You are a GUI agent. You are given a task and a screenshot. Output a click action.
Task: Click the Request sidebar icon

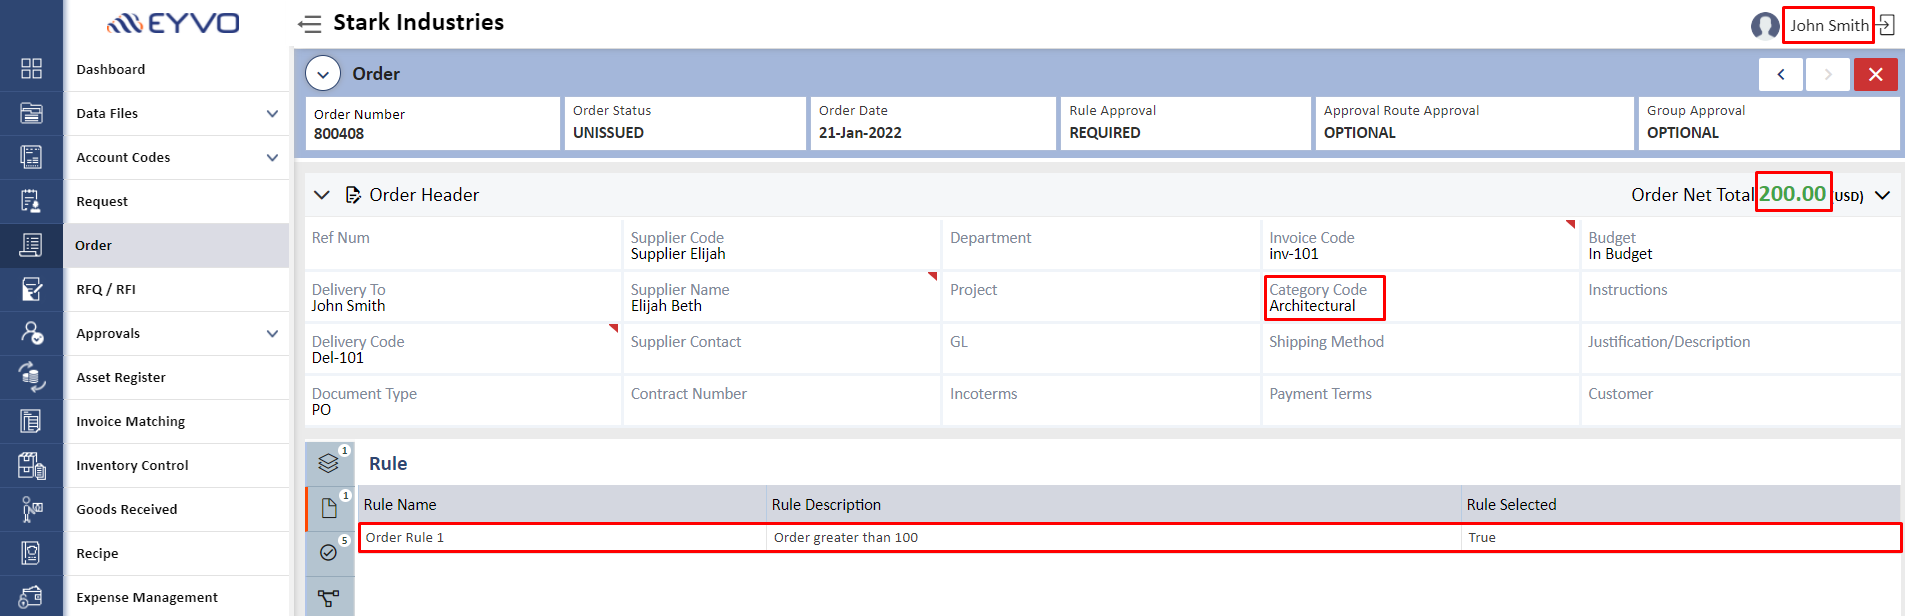(x=31, y=201)
